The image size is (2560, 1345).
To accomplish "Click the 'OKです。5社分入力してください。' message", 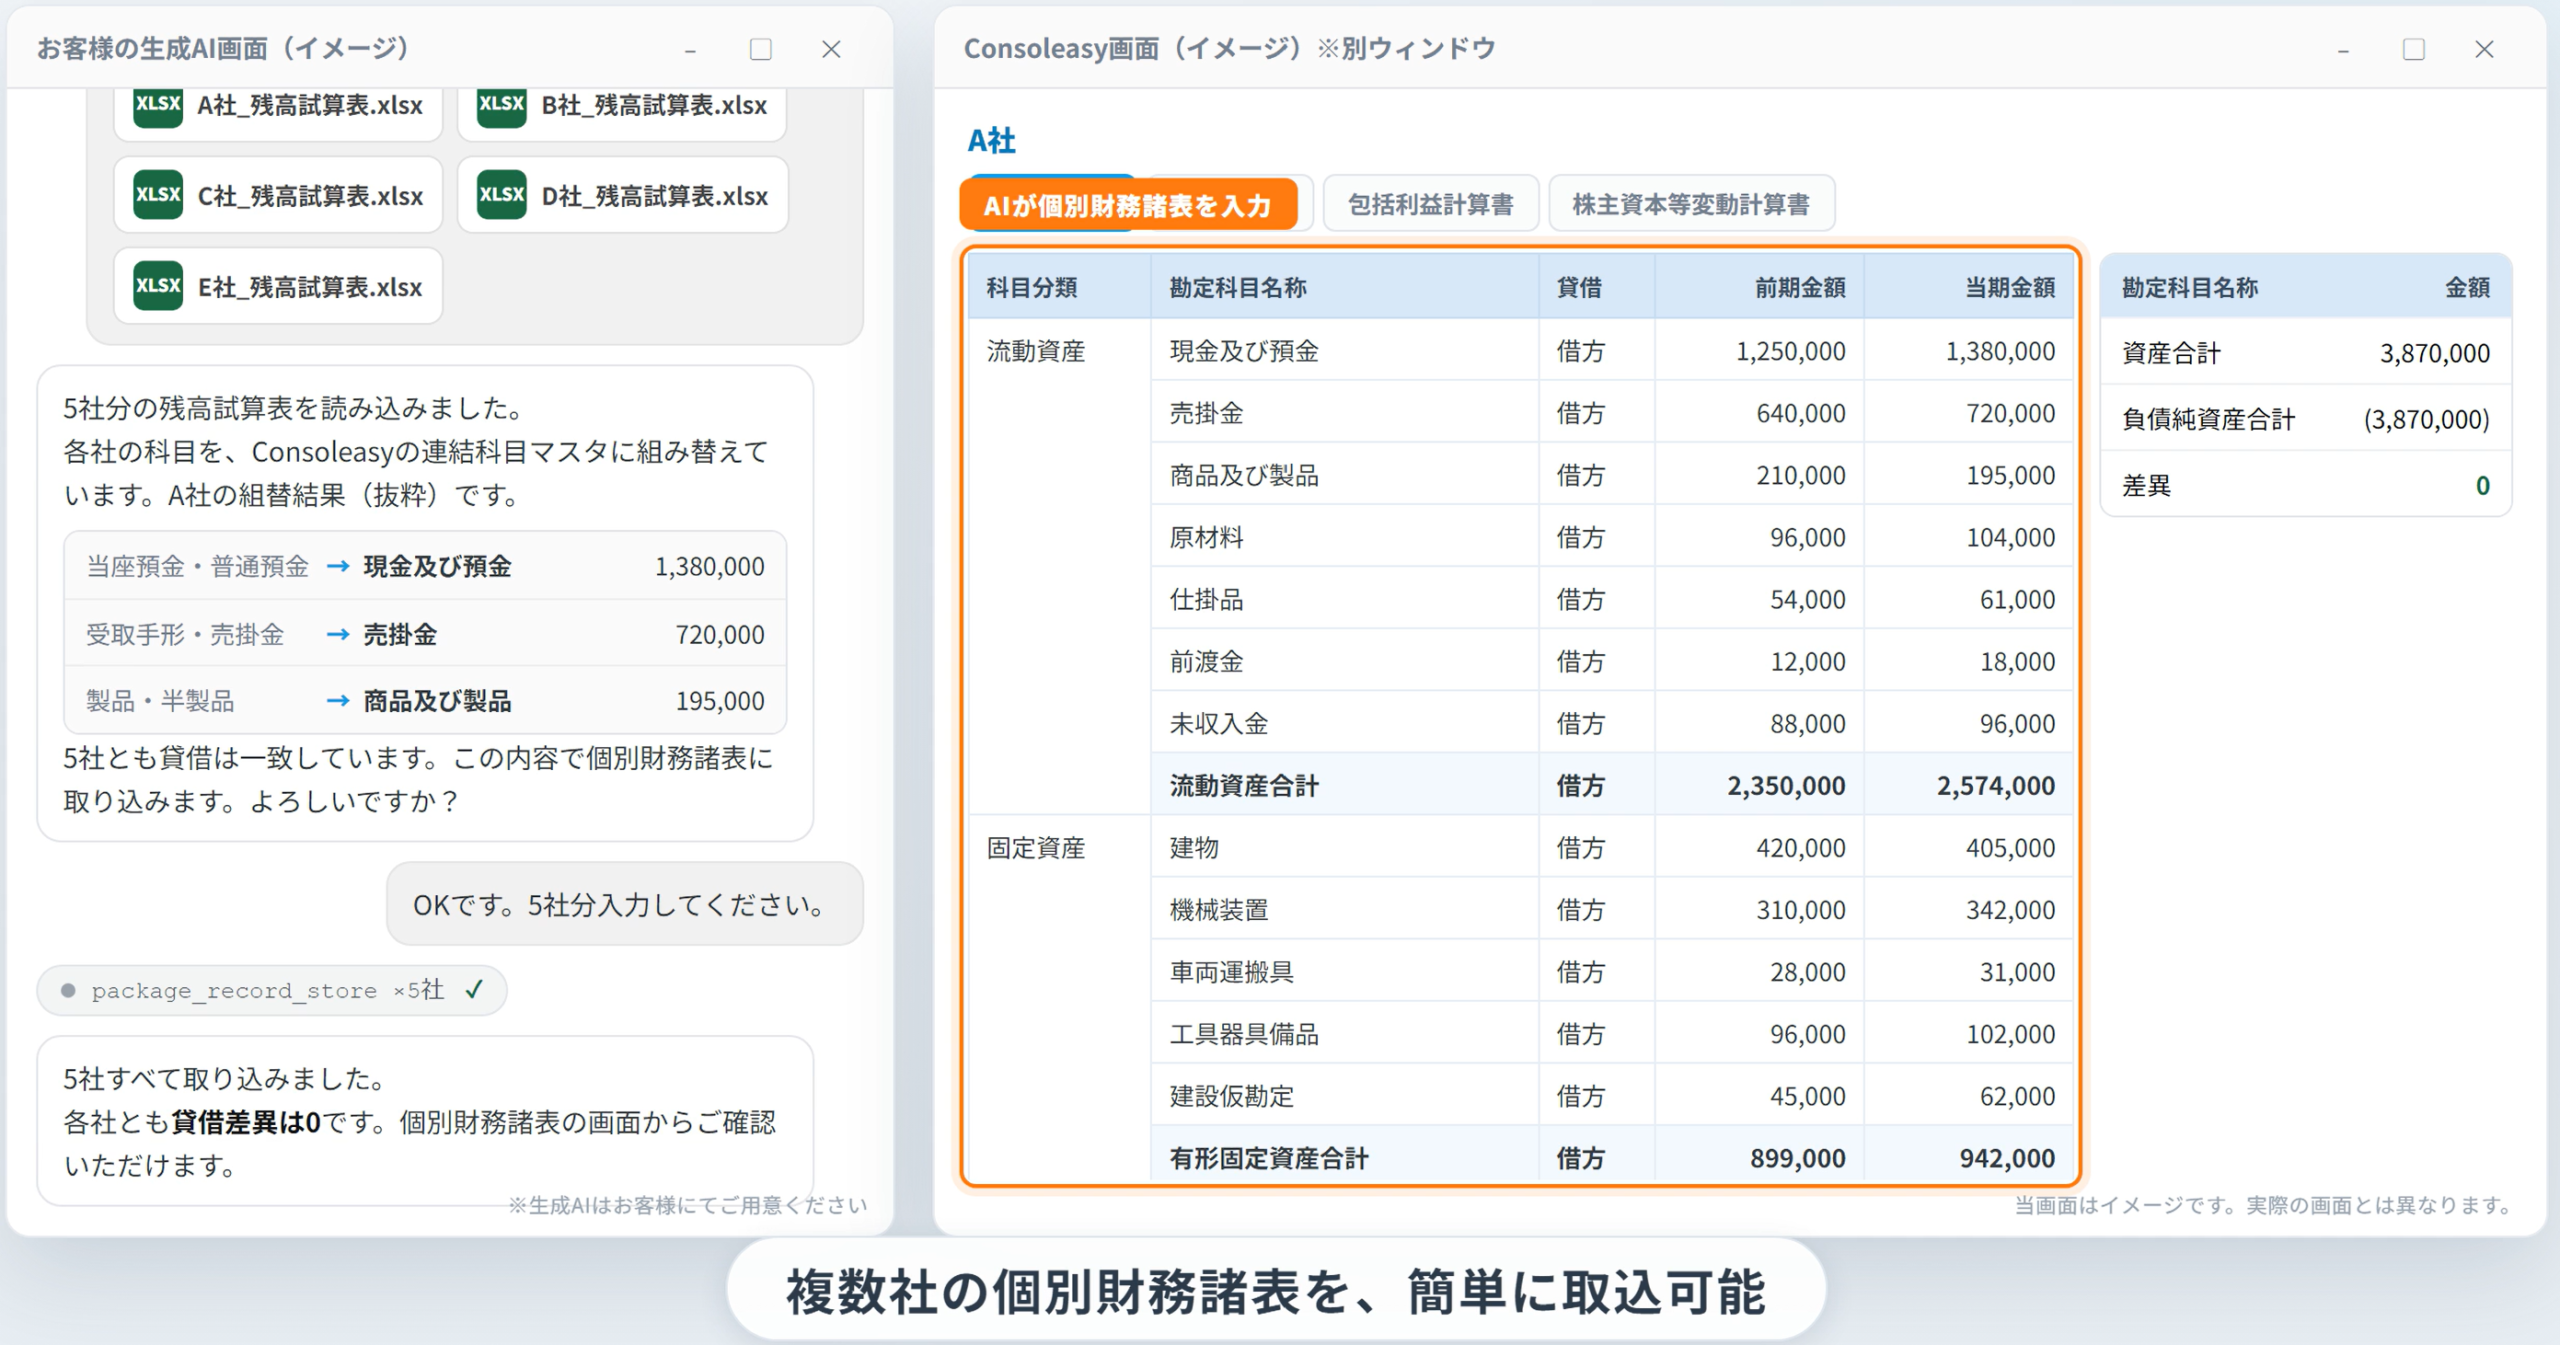I will coord(624,904).
